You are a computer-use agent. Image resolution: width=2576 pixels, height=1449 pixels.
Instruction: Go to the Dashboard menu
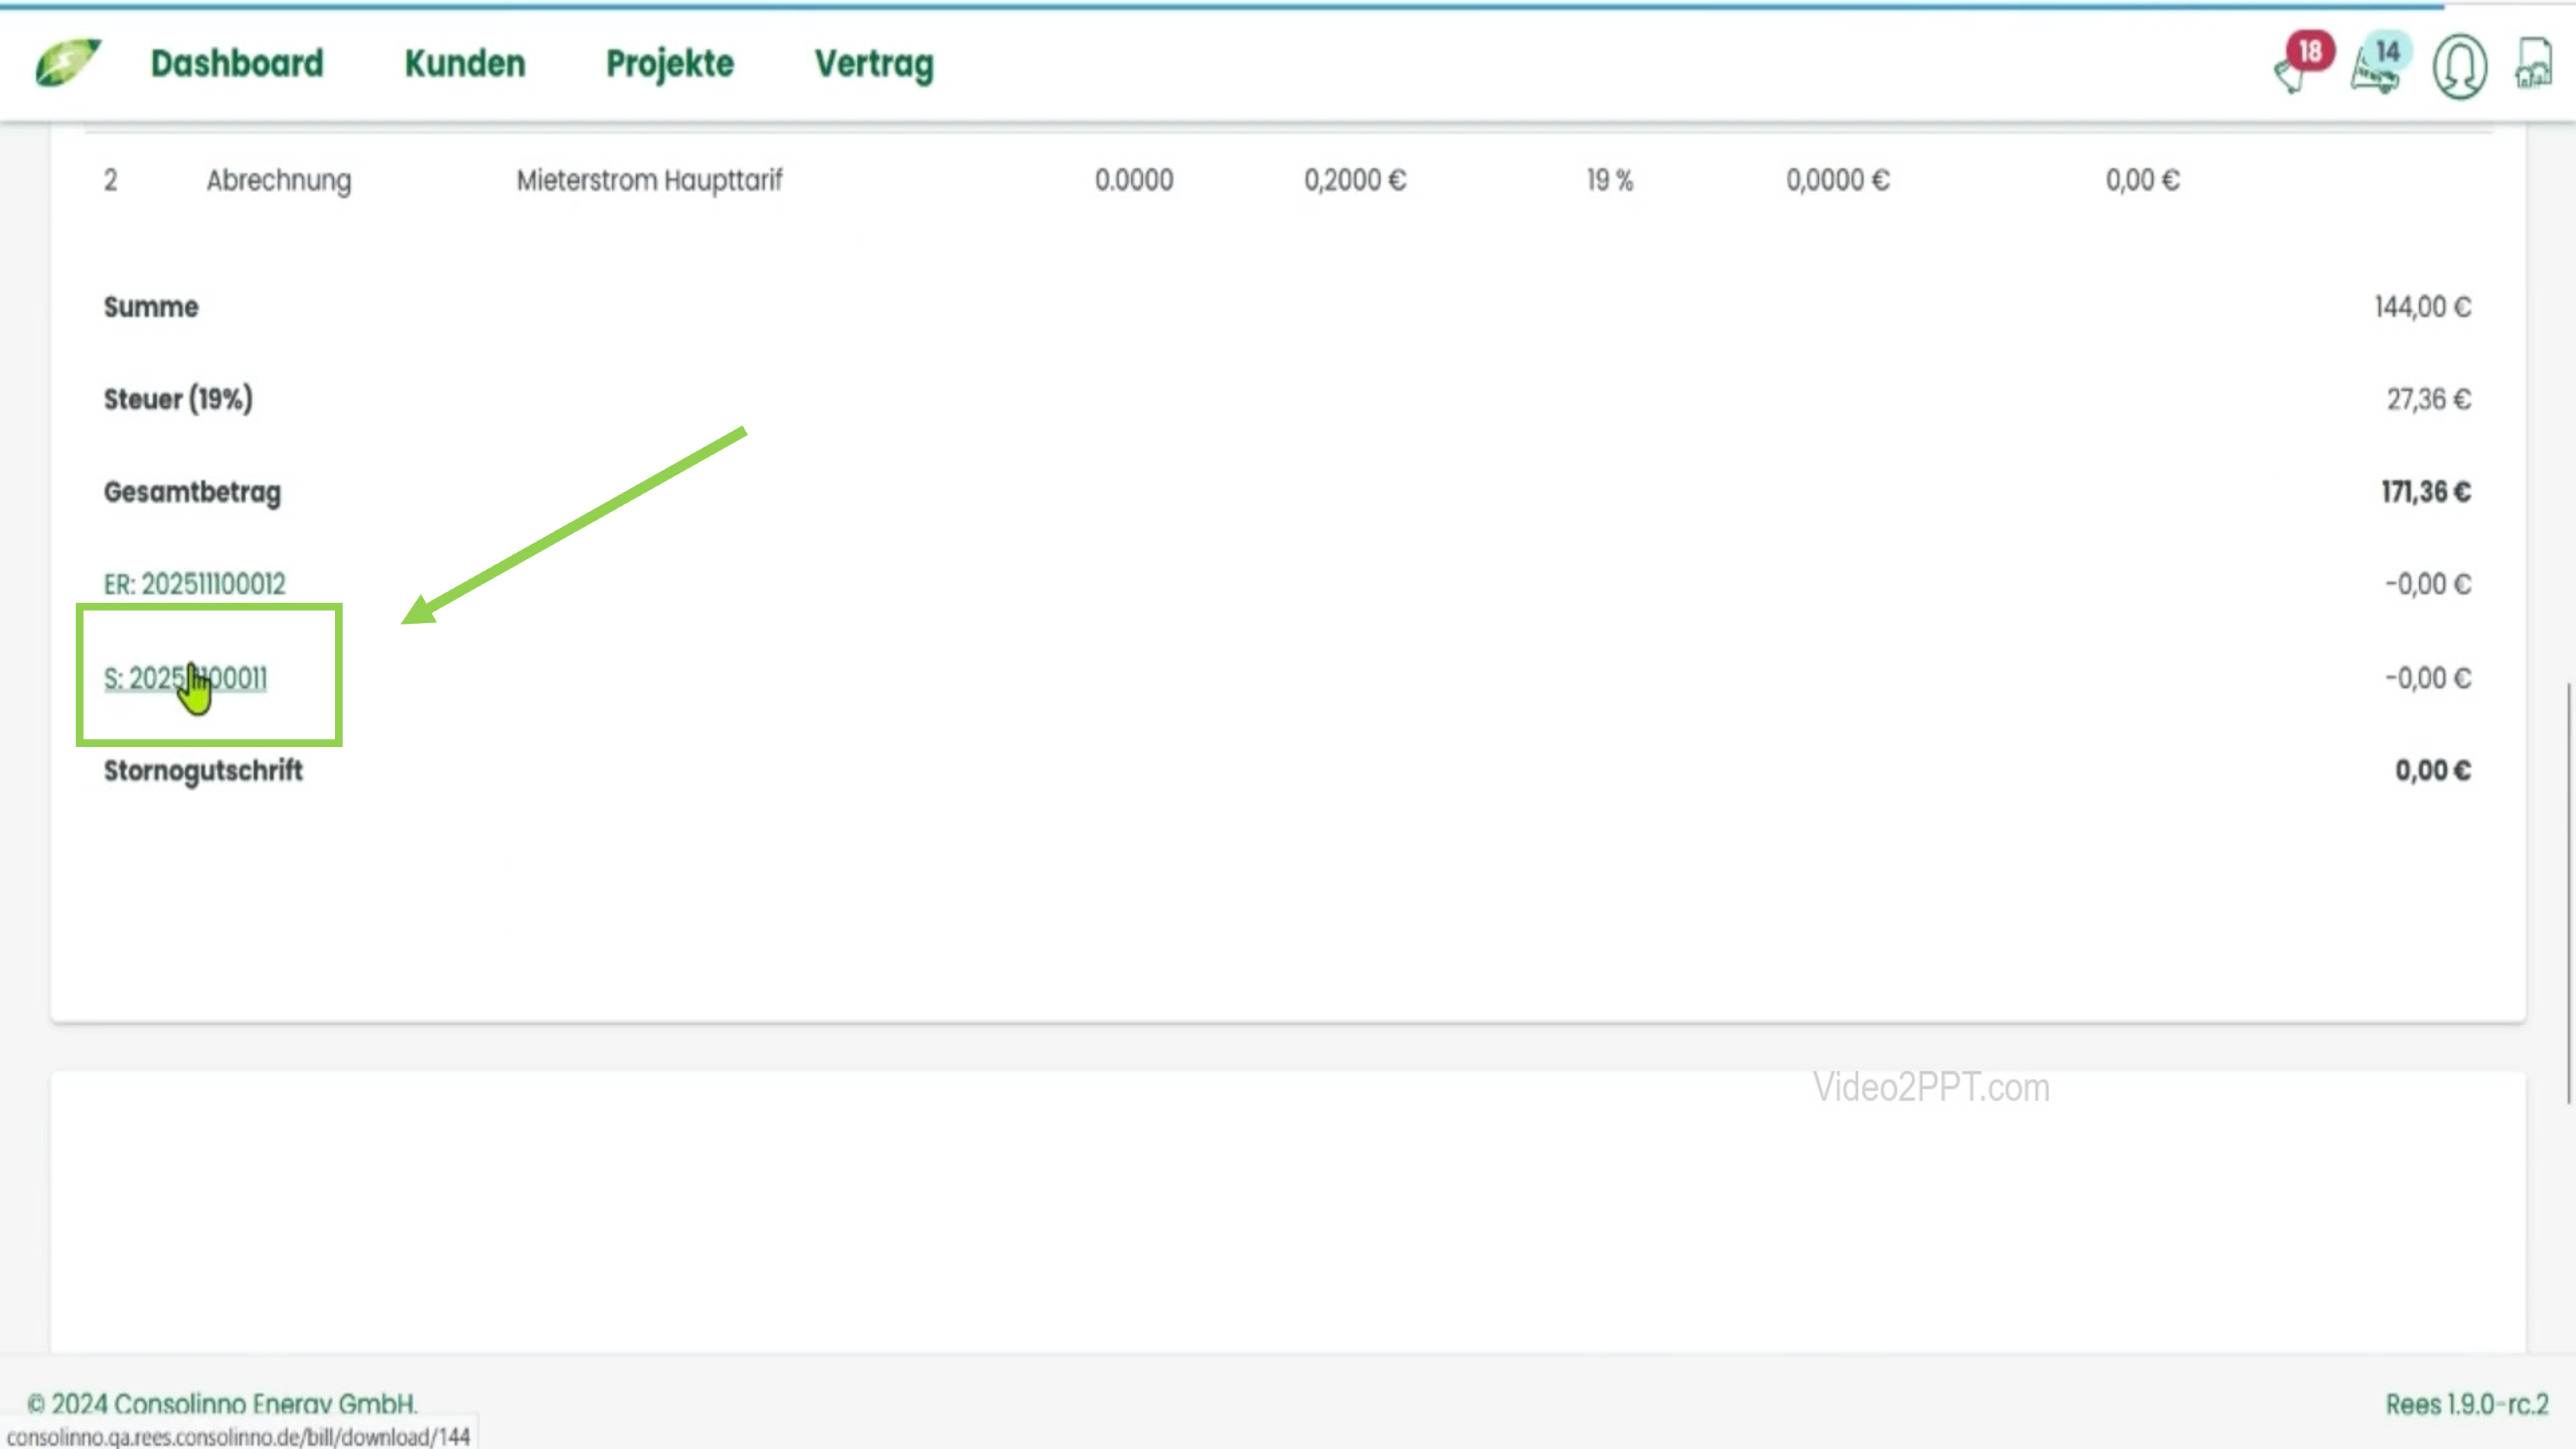point(237,63)
